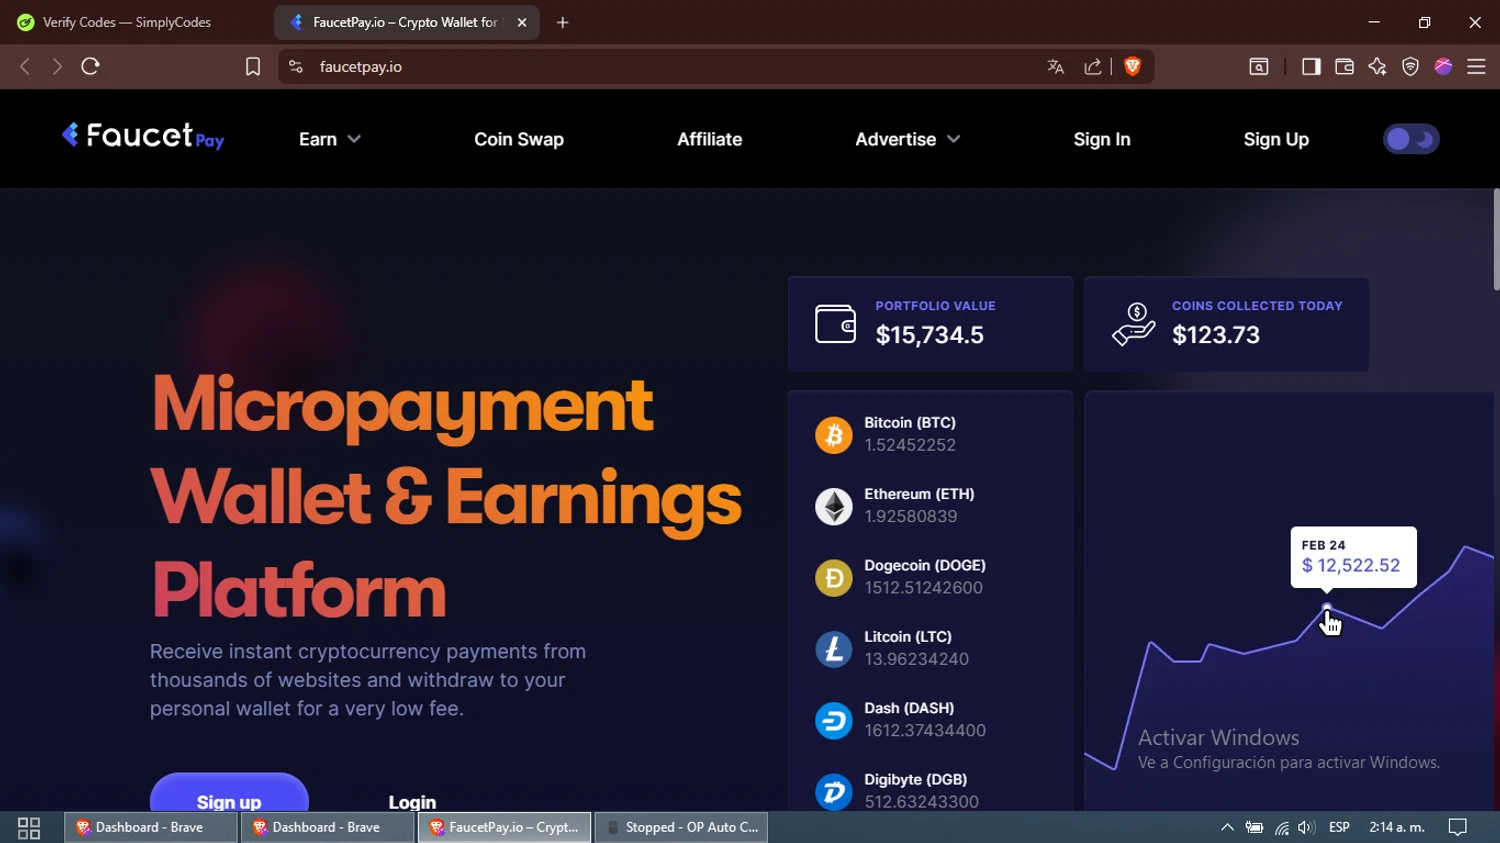
Task: Click the Coins Collected Today $123.73 card
Action: pos(1227,324)
